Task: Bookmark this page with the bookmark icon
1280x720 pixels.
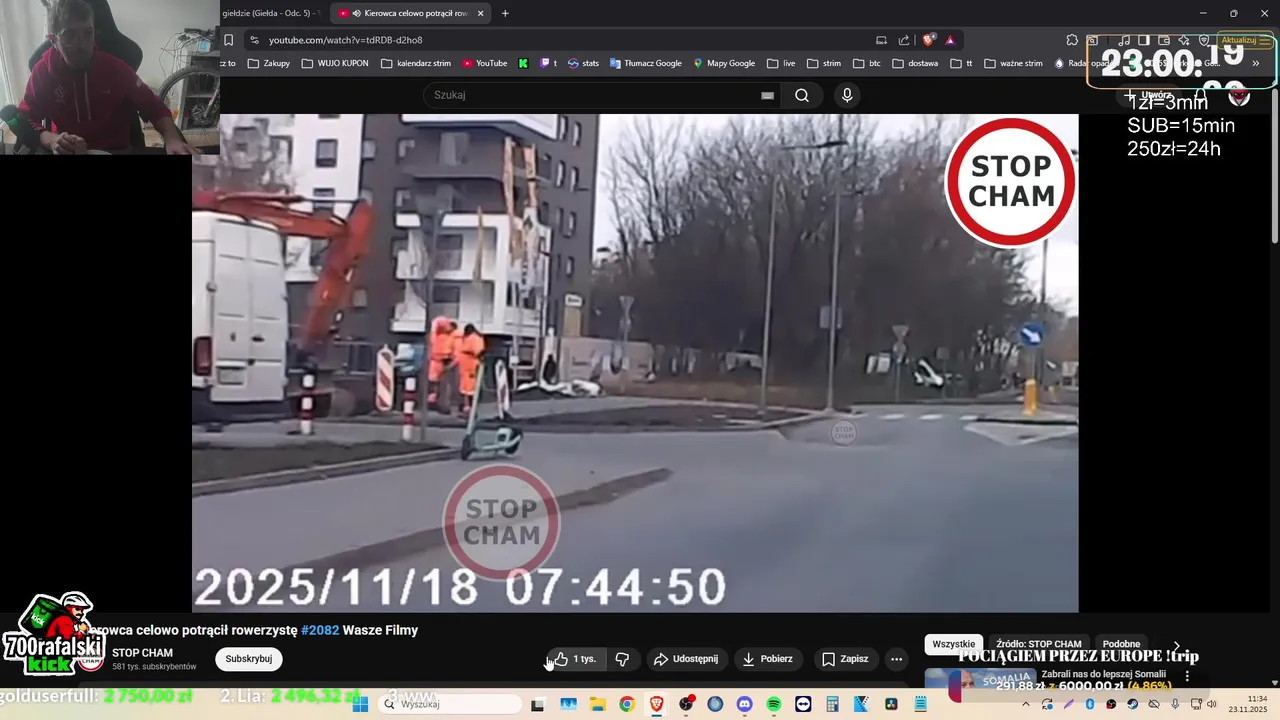Action: click(228, 40)
